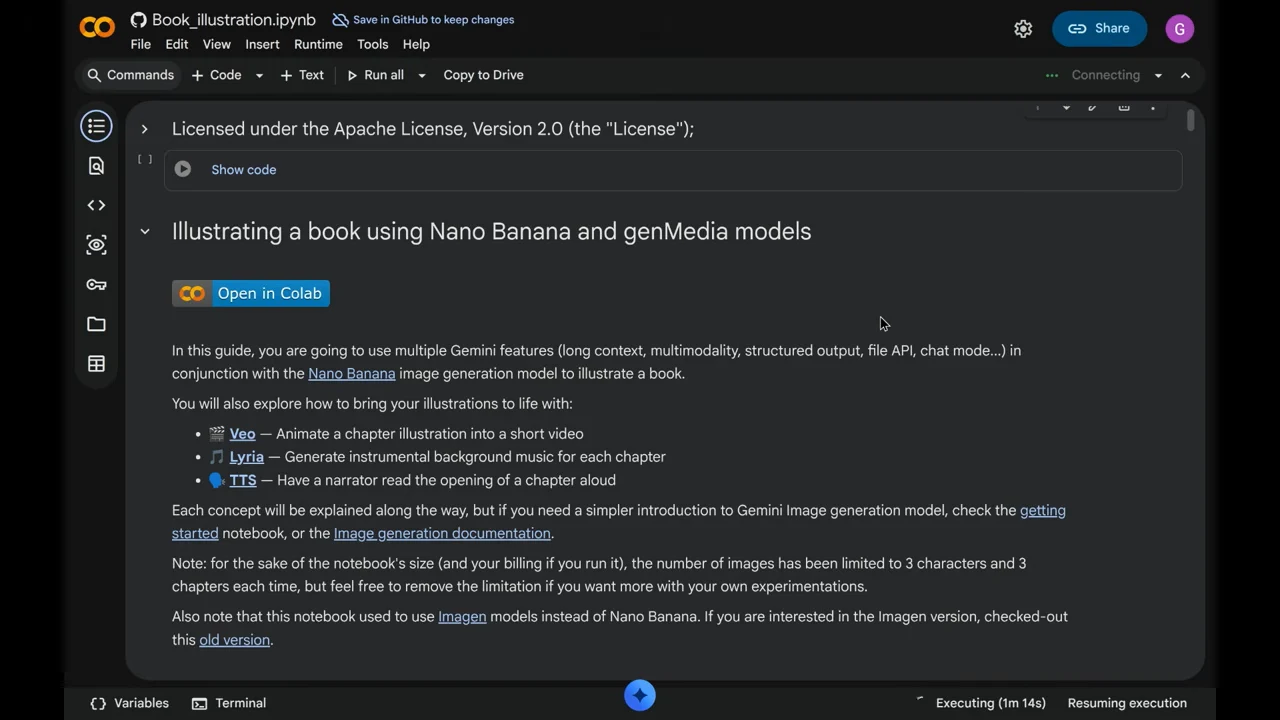Expand the Licensed under Apache License section
The height and width of the screenshot is (720, 1280).
coord(144,129)
